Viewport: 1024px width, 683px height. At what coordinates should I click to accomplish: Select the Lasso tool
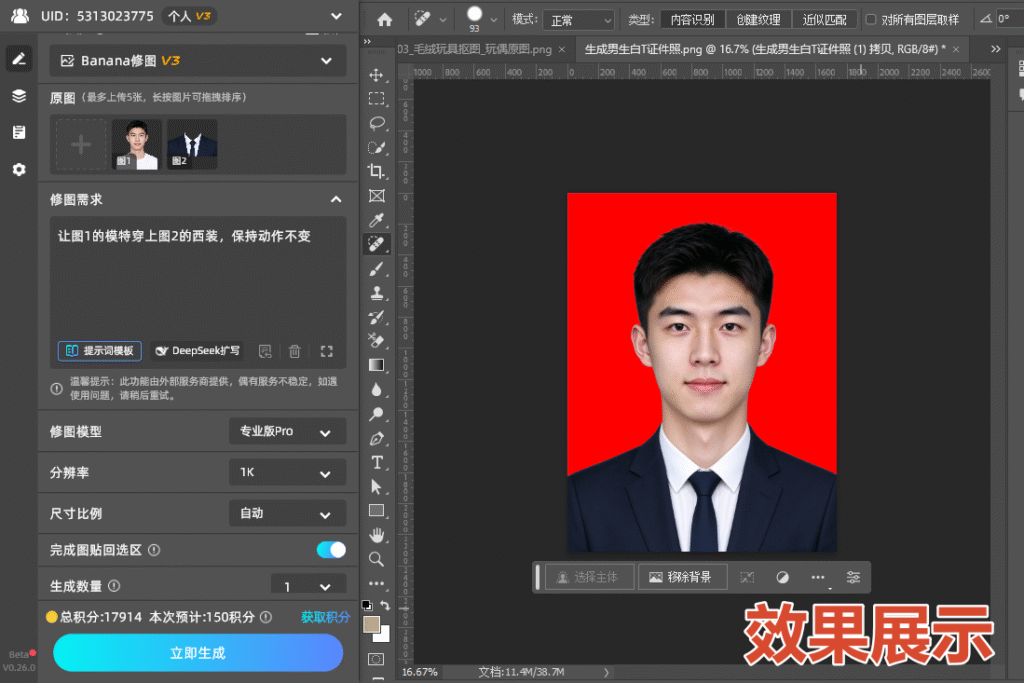[376, 123]
